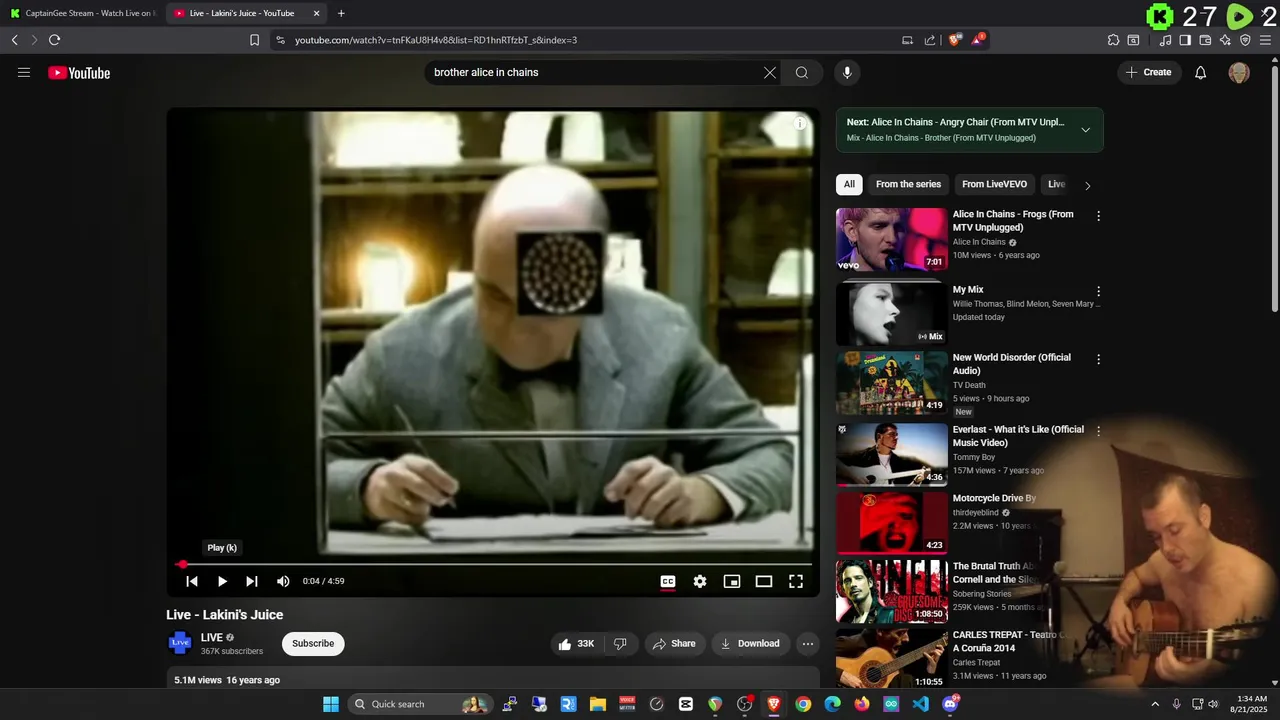Open the My Mix thumbnail
Viewport: 1280px width, 720px height.
(891, 312)
